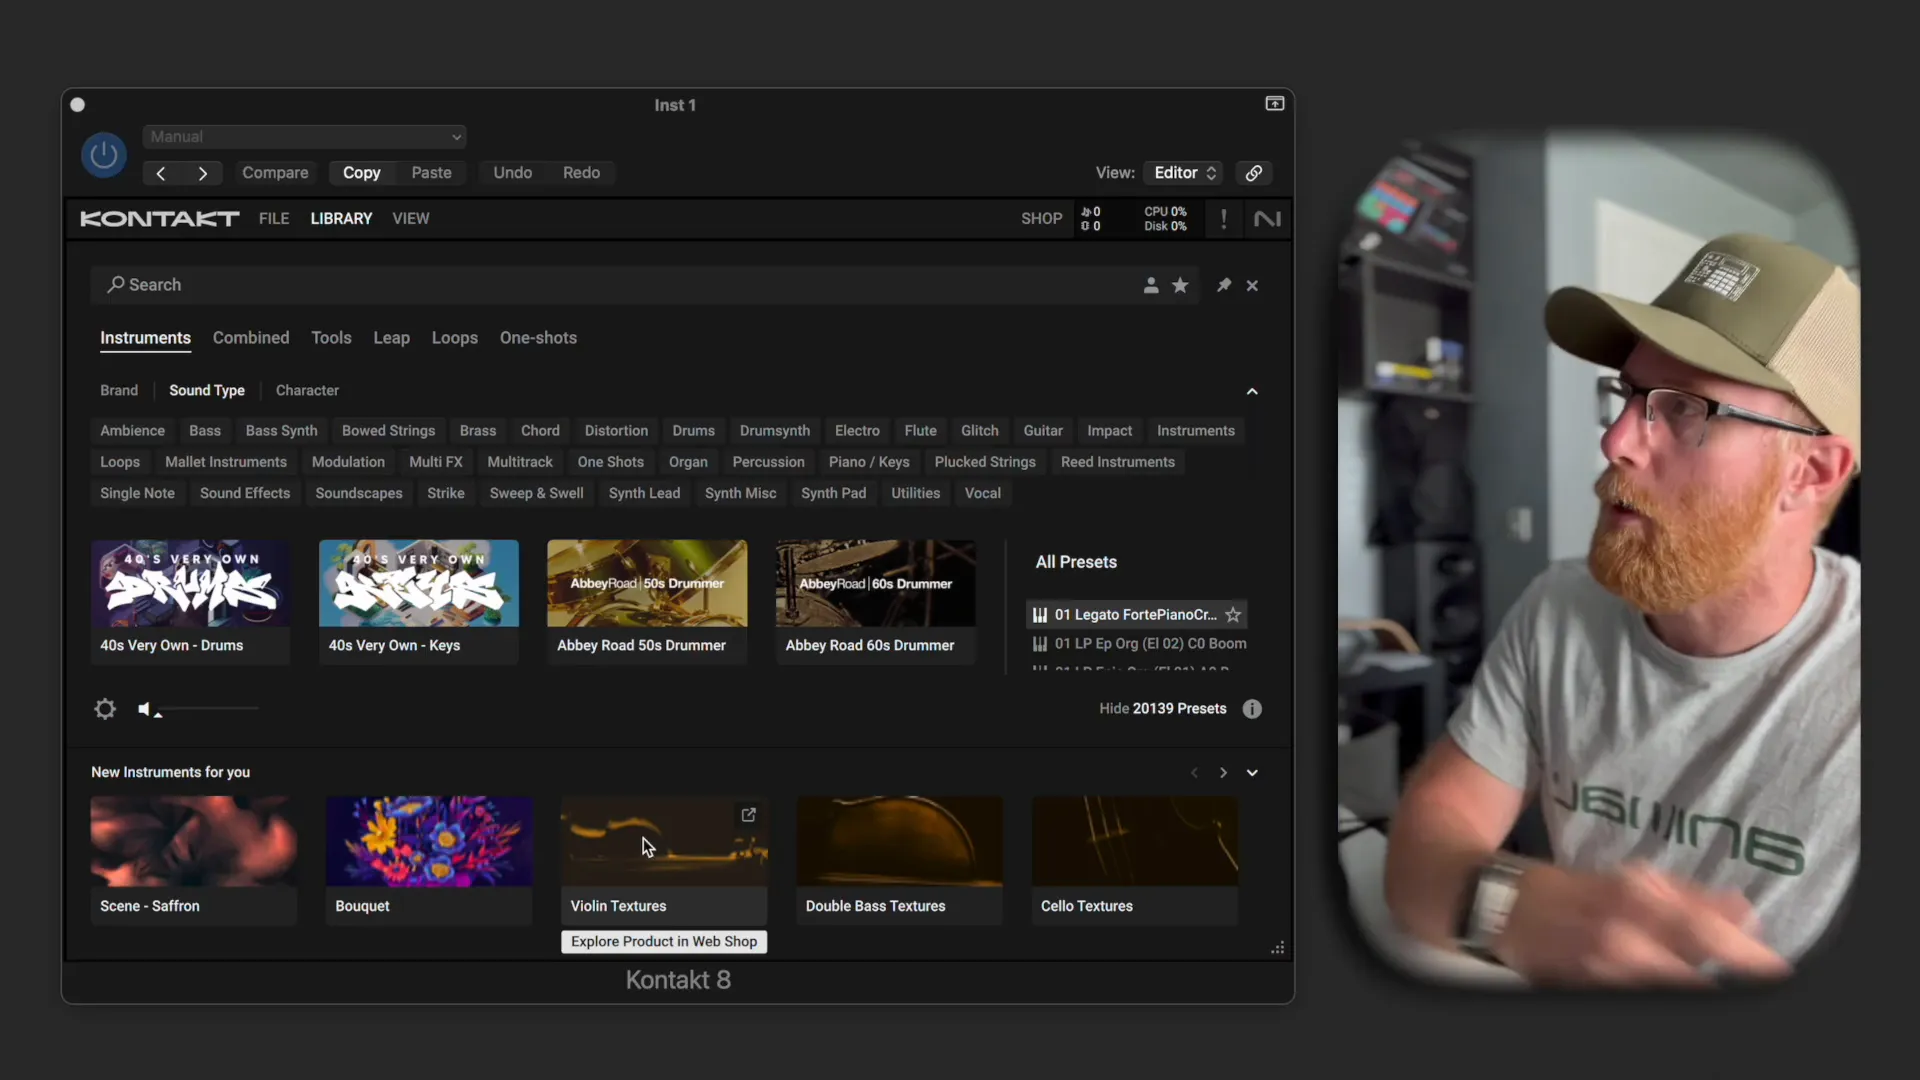This screenshot has height=1080, width=1920.
Task: Click the Compare button
Action: pos(275,173)
